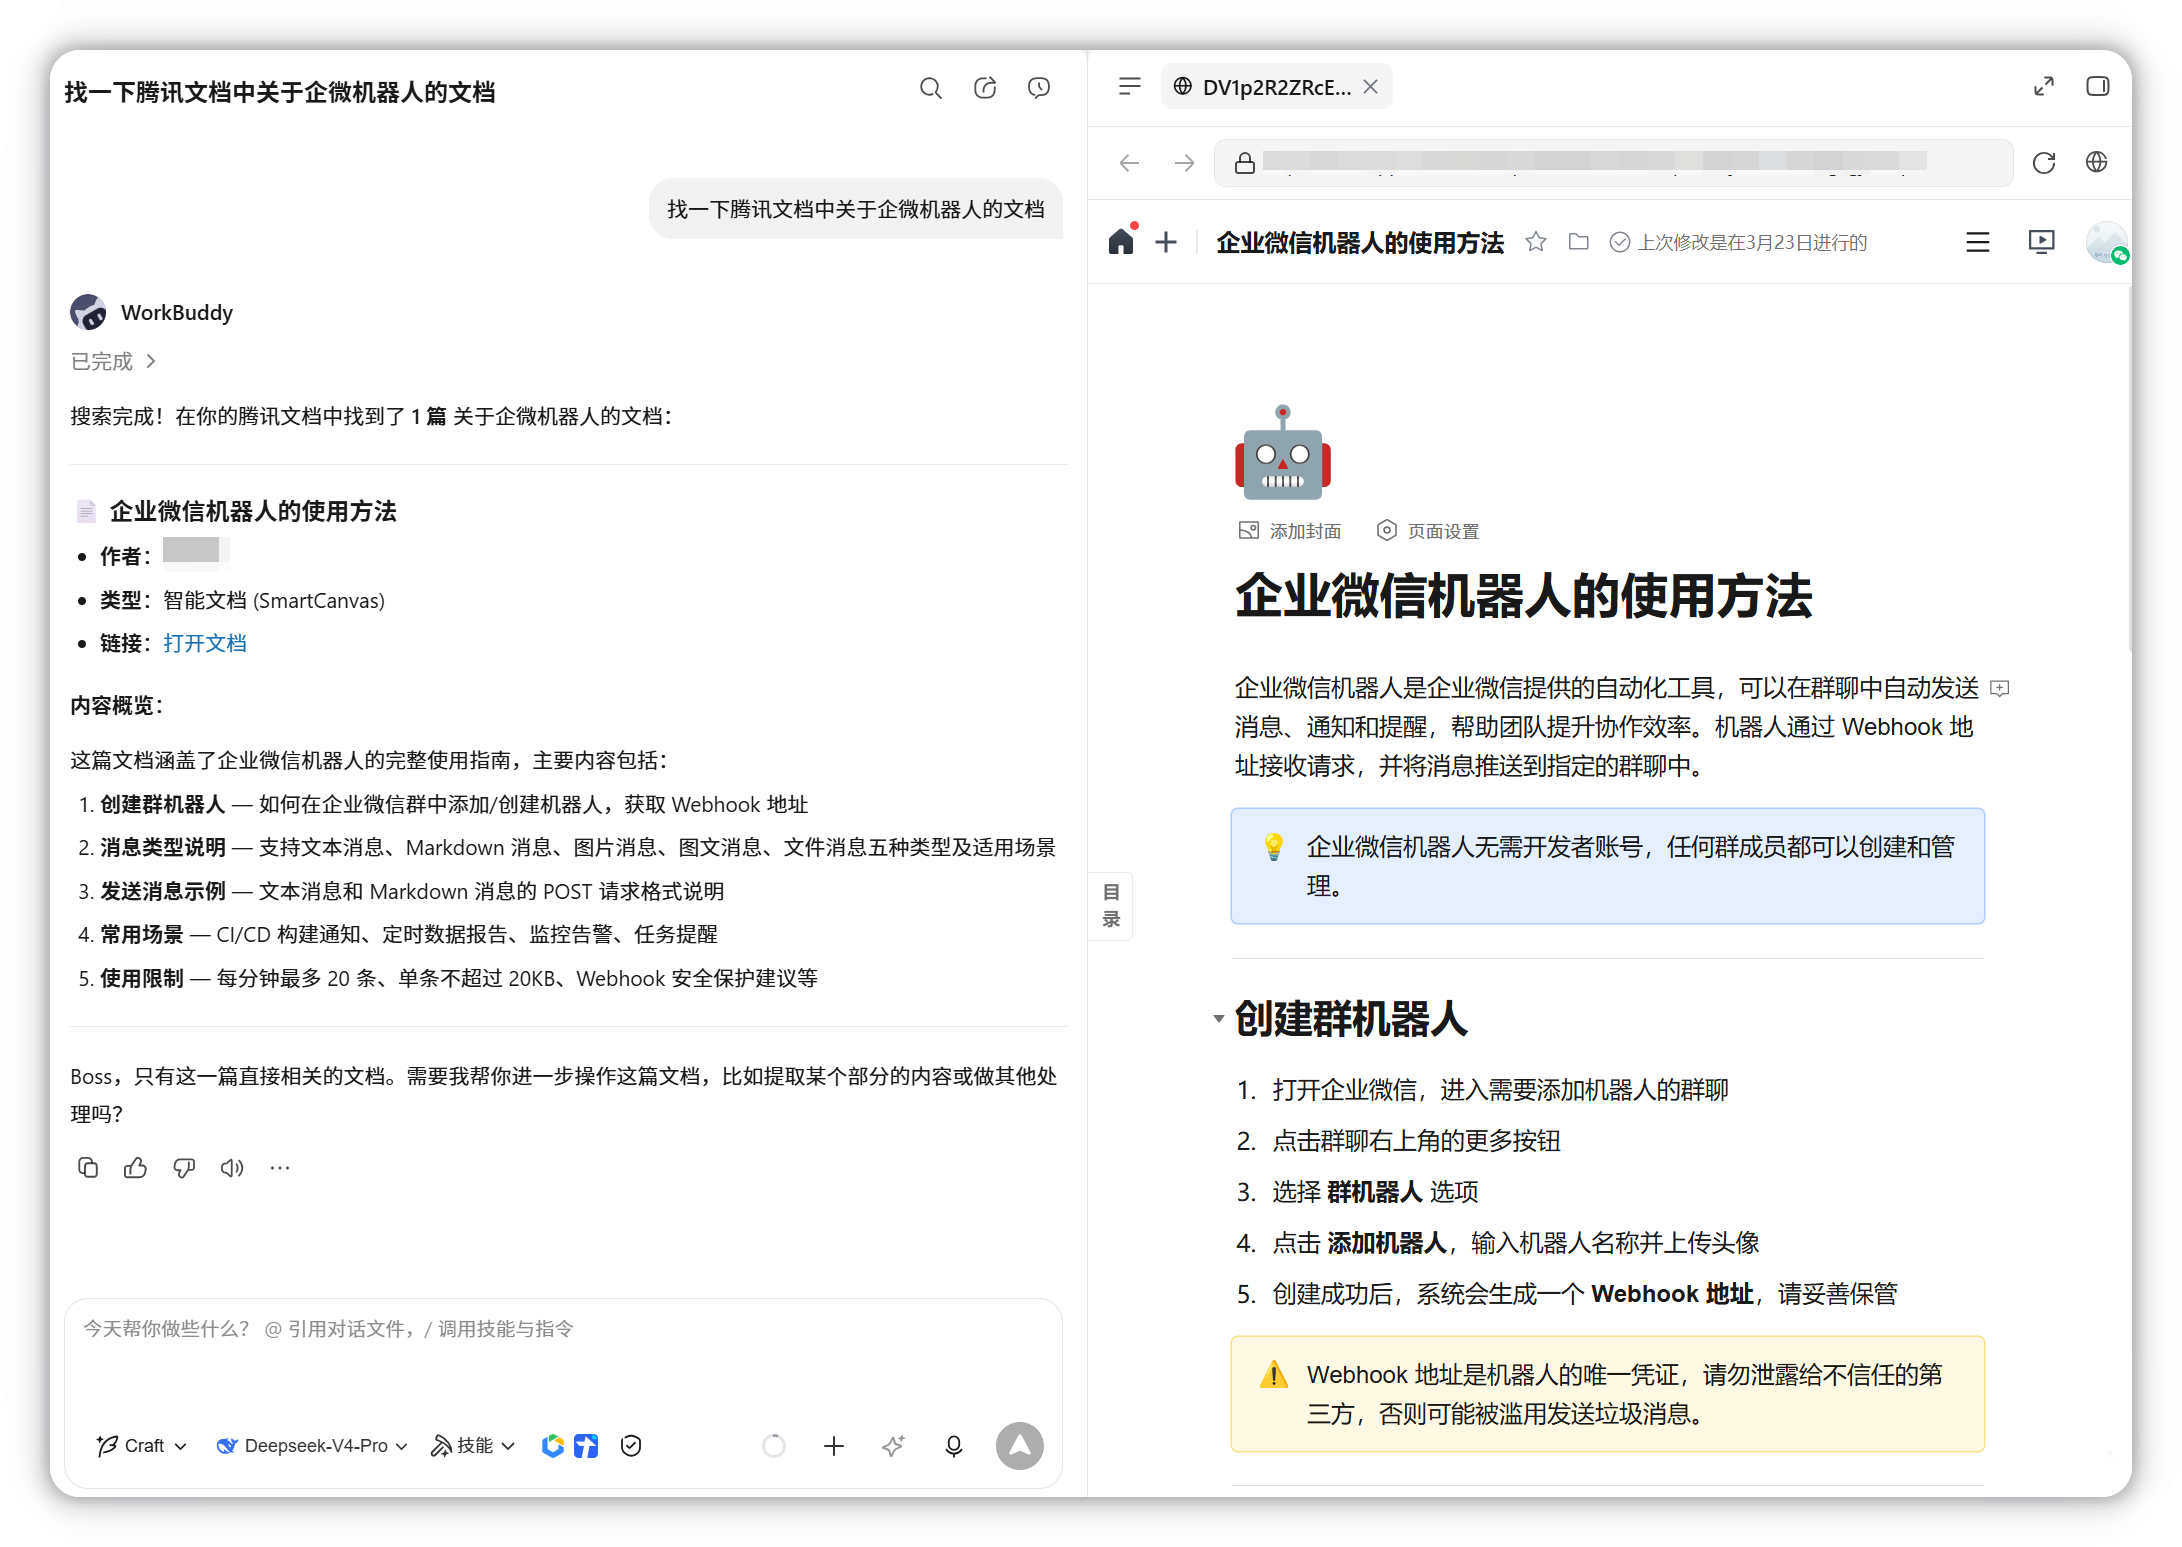Click the Tencent Docs connector icon

586,1446
